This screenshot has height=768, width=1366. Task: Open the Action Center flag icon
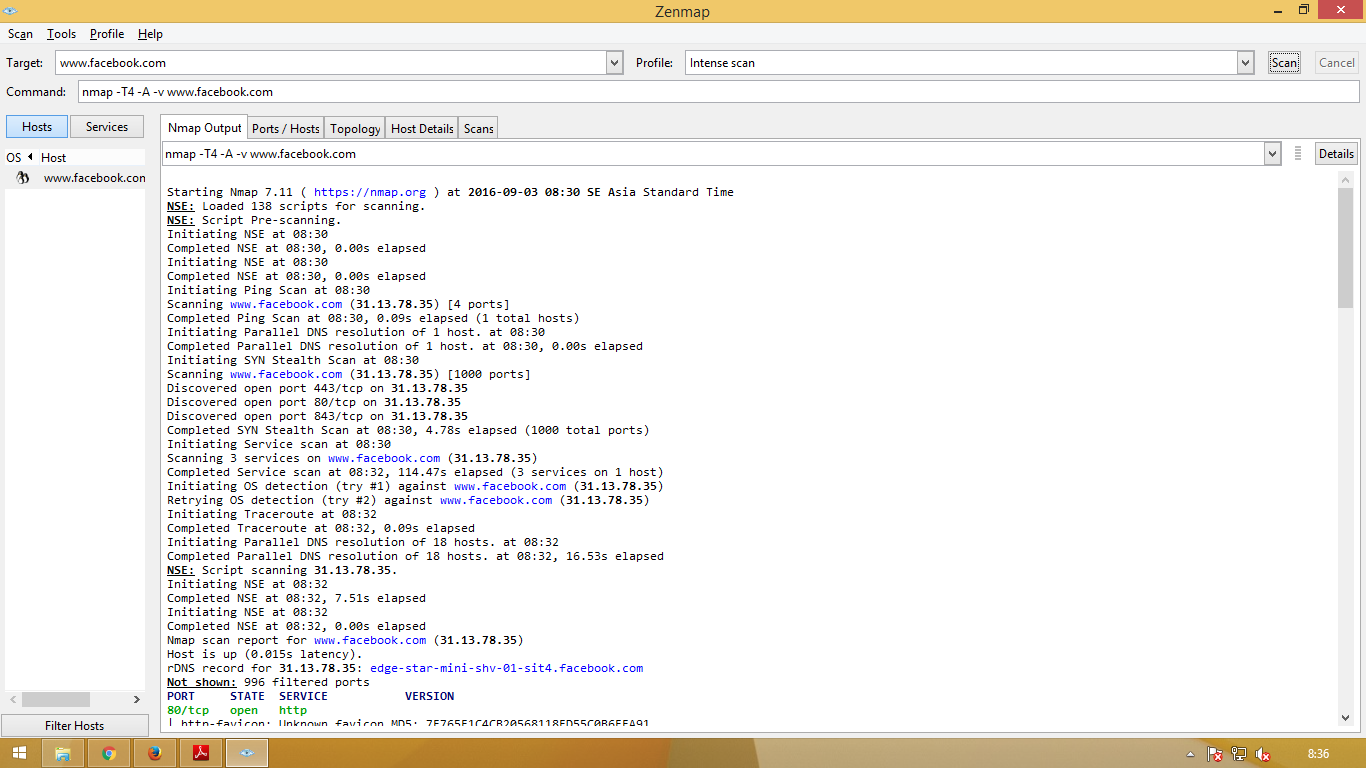1215,754
